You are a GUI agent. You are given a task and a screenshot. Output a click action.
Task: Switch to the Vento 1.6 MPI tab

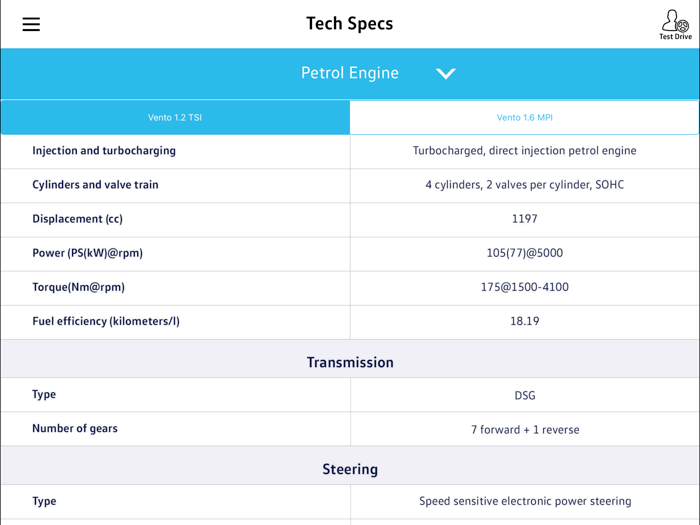(x=525, y=117)
